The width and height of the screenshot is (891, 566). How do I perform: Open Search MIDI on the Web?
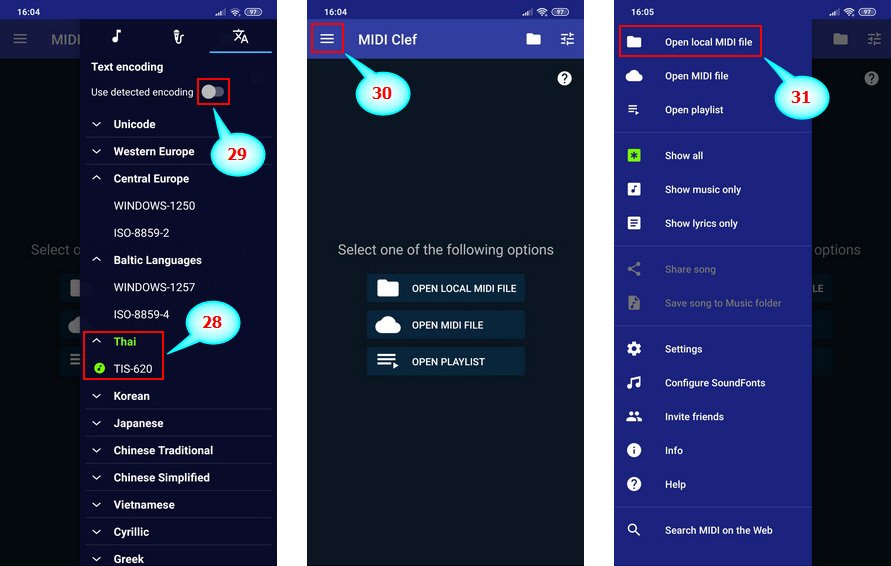[x=713, y=530]
